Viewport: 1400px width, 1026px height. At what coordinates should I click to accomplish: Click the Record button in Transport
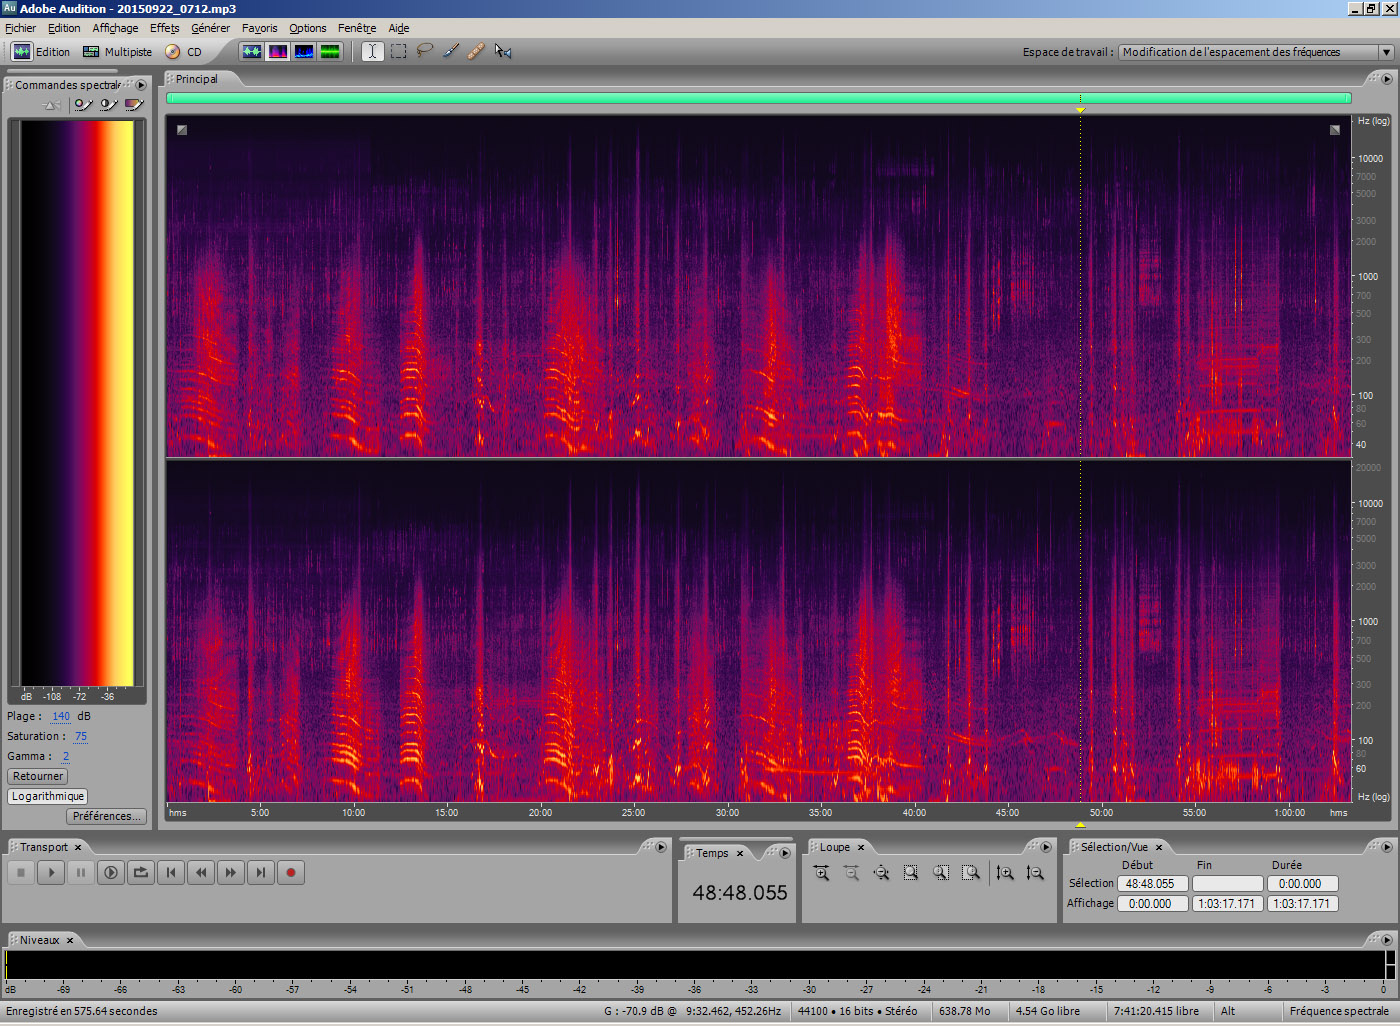pos(291,873)
